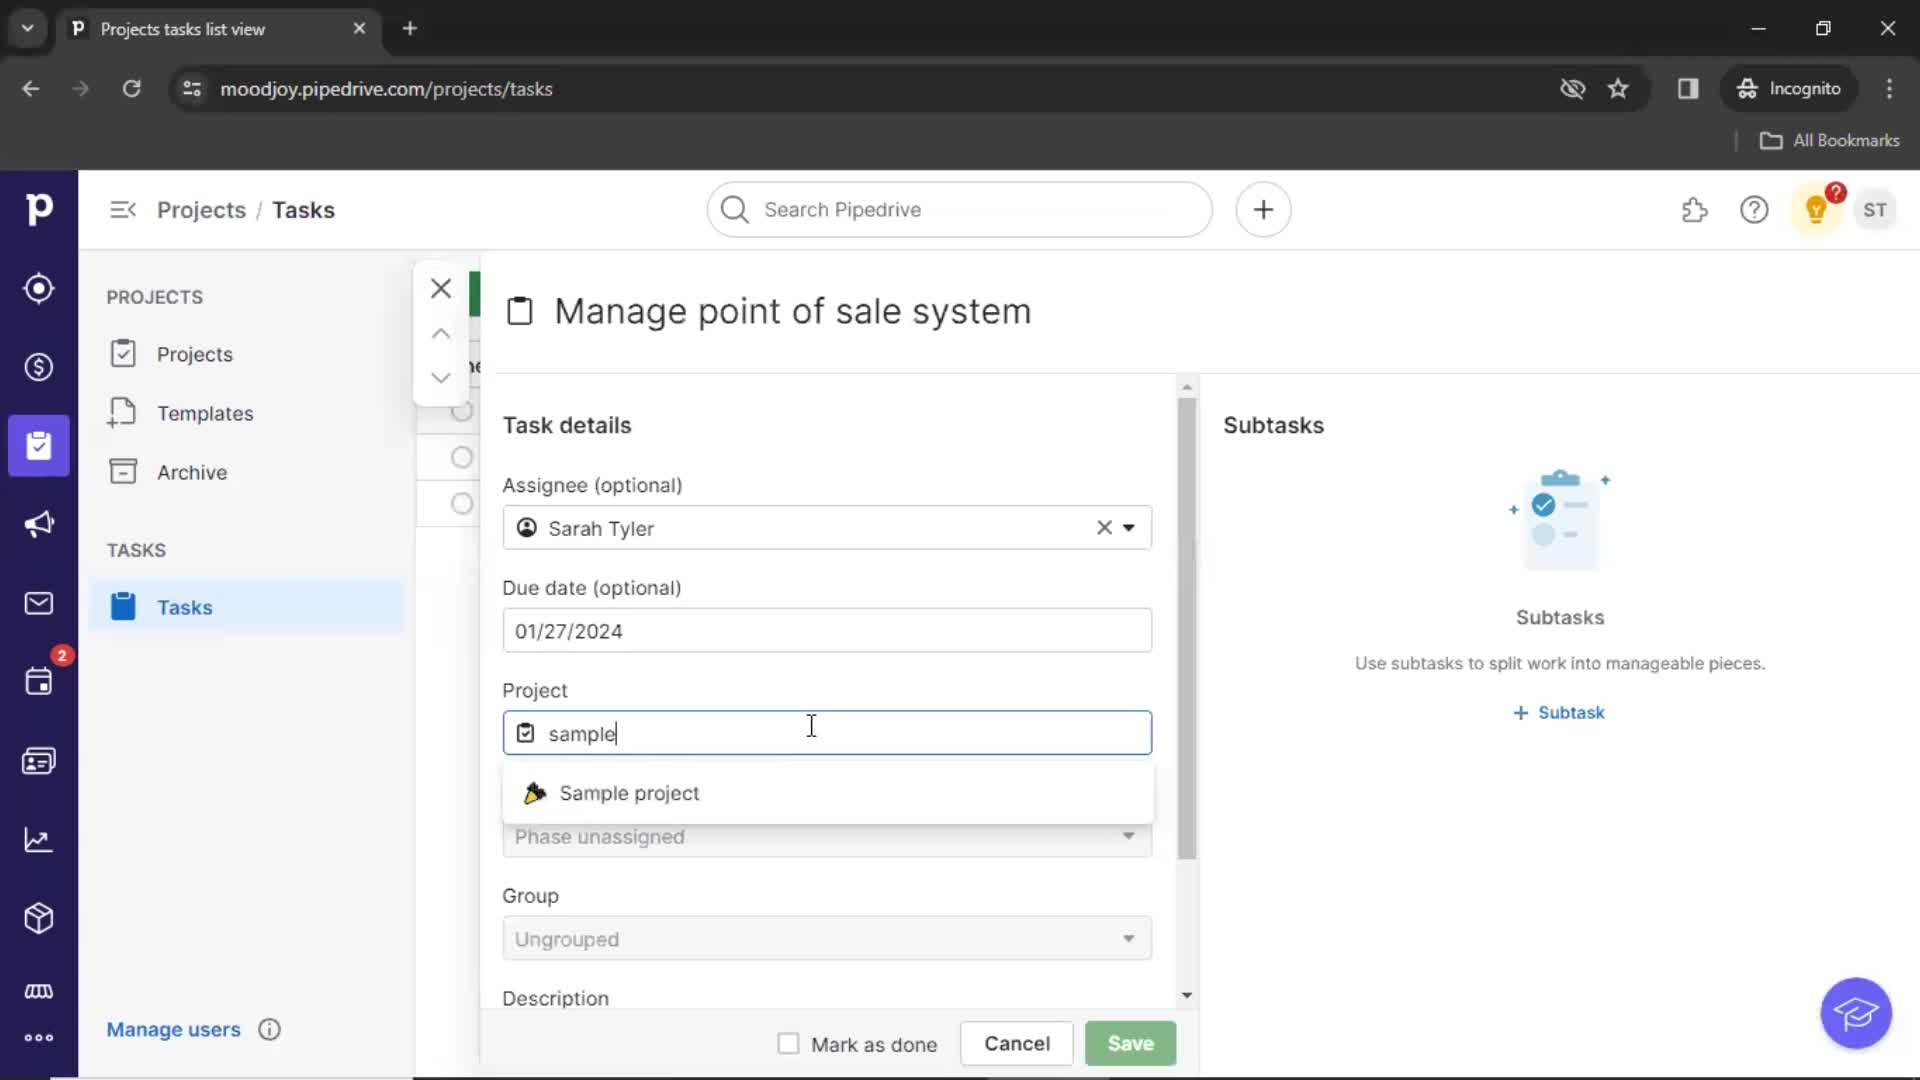Open the sales assistant lightbulb icon
Viewport: 1920px width, 1080px height.
point(1816,210)
